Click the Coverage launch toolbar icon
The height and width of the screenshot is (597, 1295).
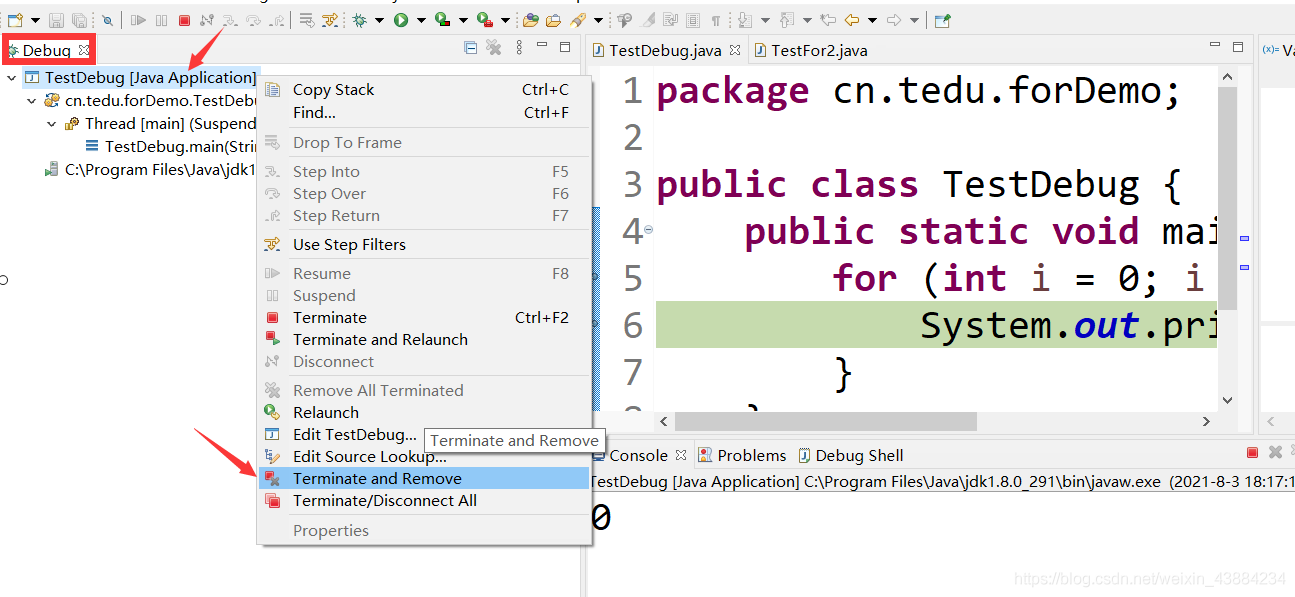pos(442,20)
